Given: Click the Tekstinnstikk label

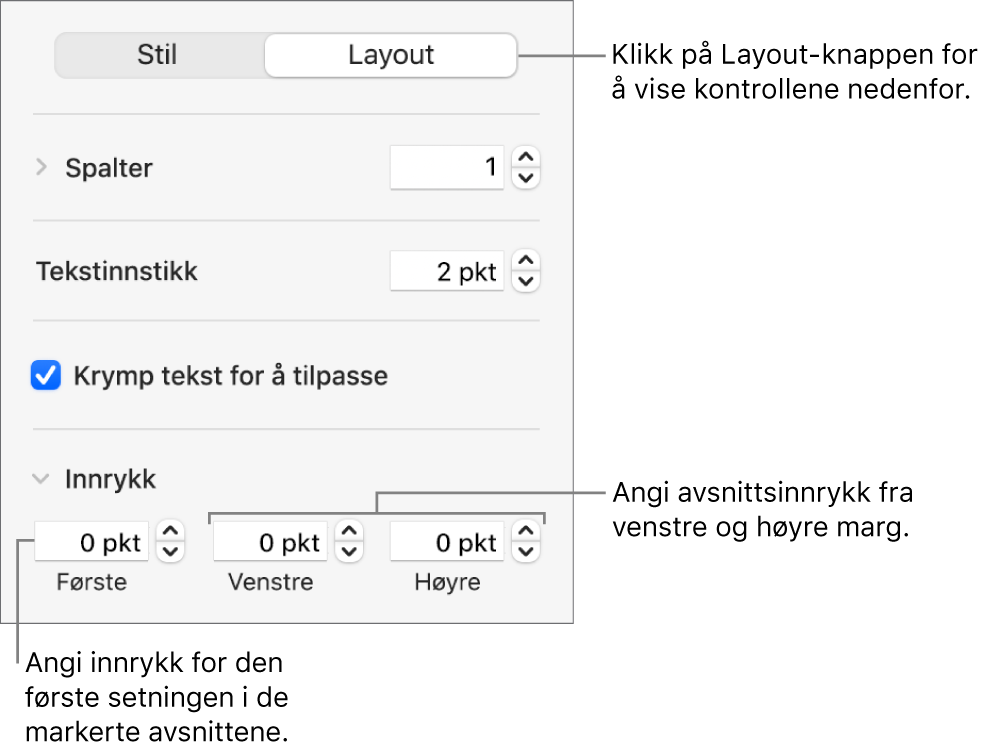Looking at the screenshot, I should coord(117,271).
